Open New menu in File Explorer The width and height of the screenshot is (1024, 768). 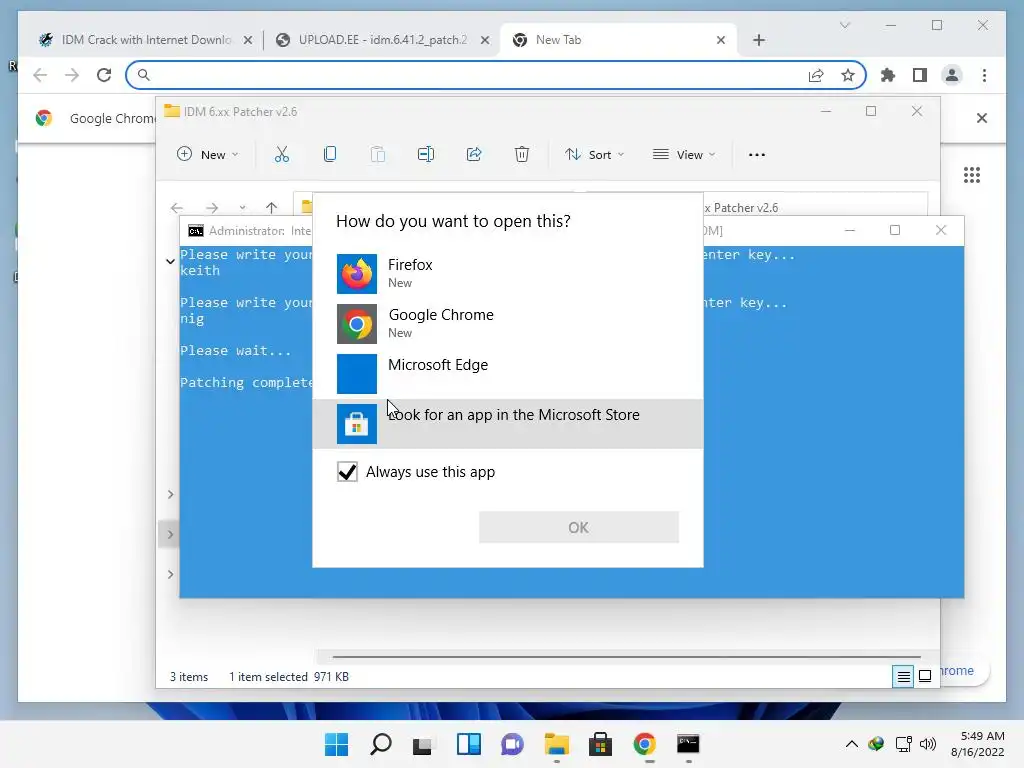pyautogui.click(x=208, y=155)
